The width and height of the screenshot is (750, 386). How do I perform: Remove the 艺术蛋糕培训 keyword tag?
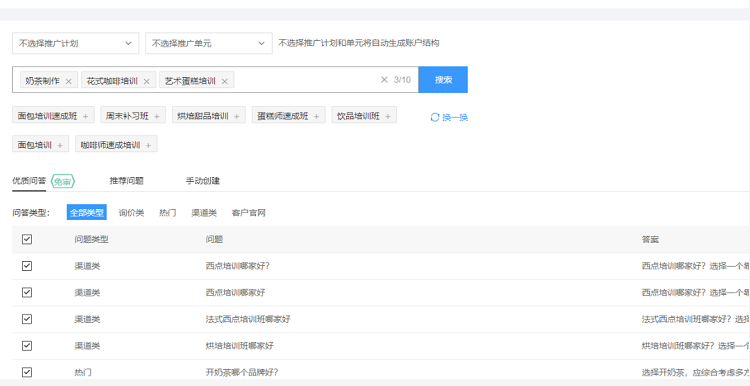224,81
